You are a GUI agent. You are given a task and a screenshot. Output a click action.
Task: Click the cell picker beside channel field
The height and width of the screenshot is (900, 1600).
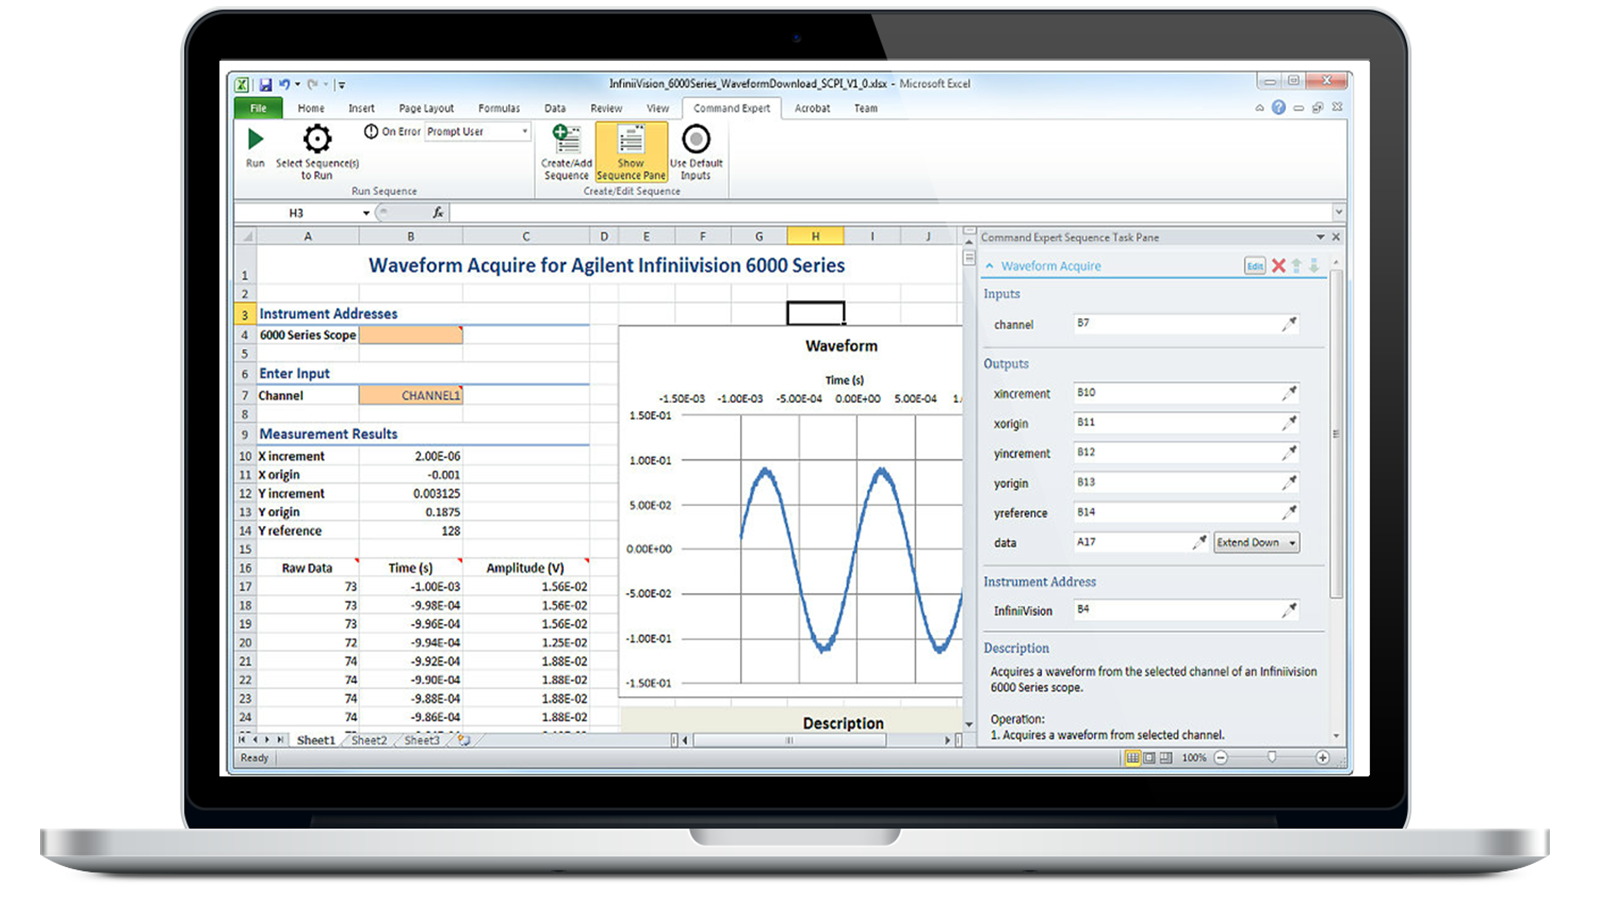point(1290,324)
